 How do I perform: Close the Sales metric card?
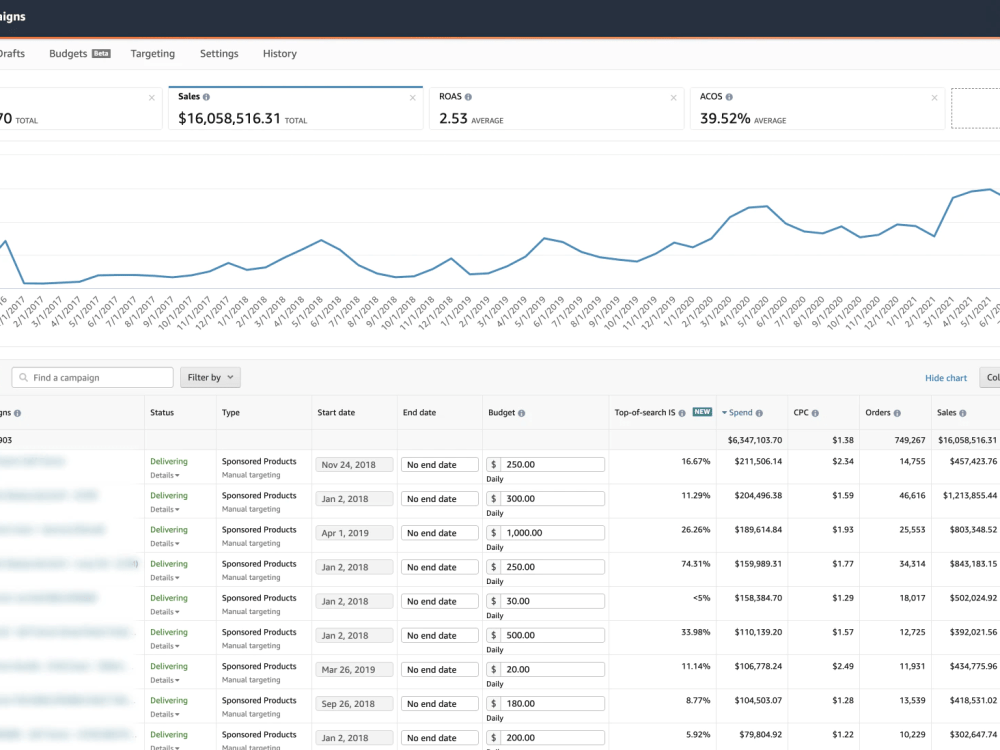pyautogui.click(x=413, y=98)
